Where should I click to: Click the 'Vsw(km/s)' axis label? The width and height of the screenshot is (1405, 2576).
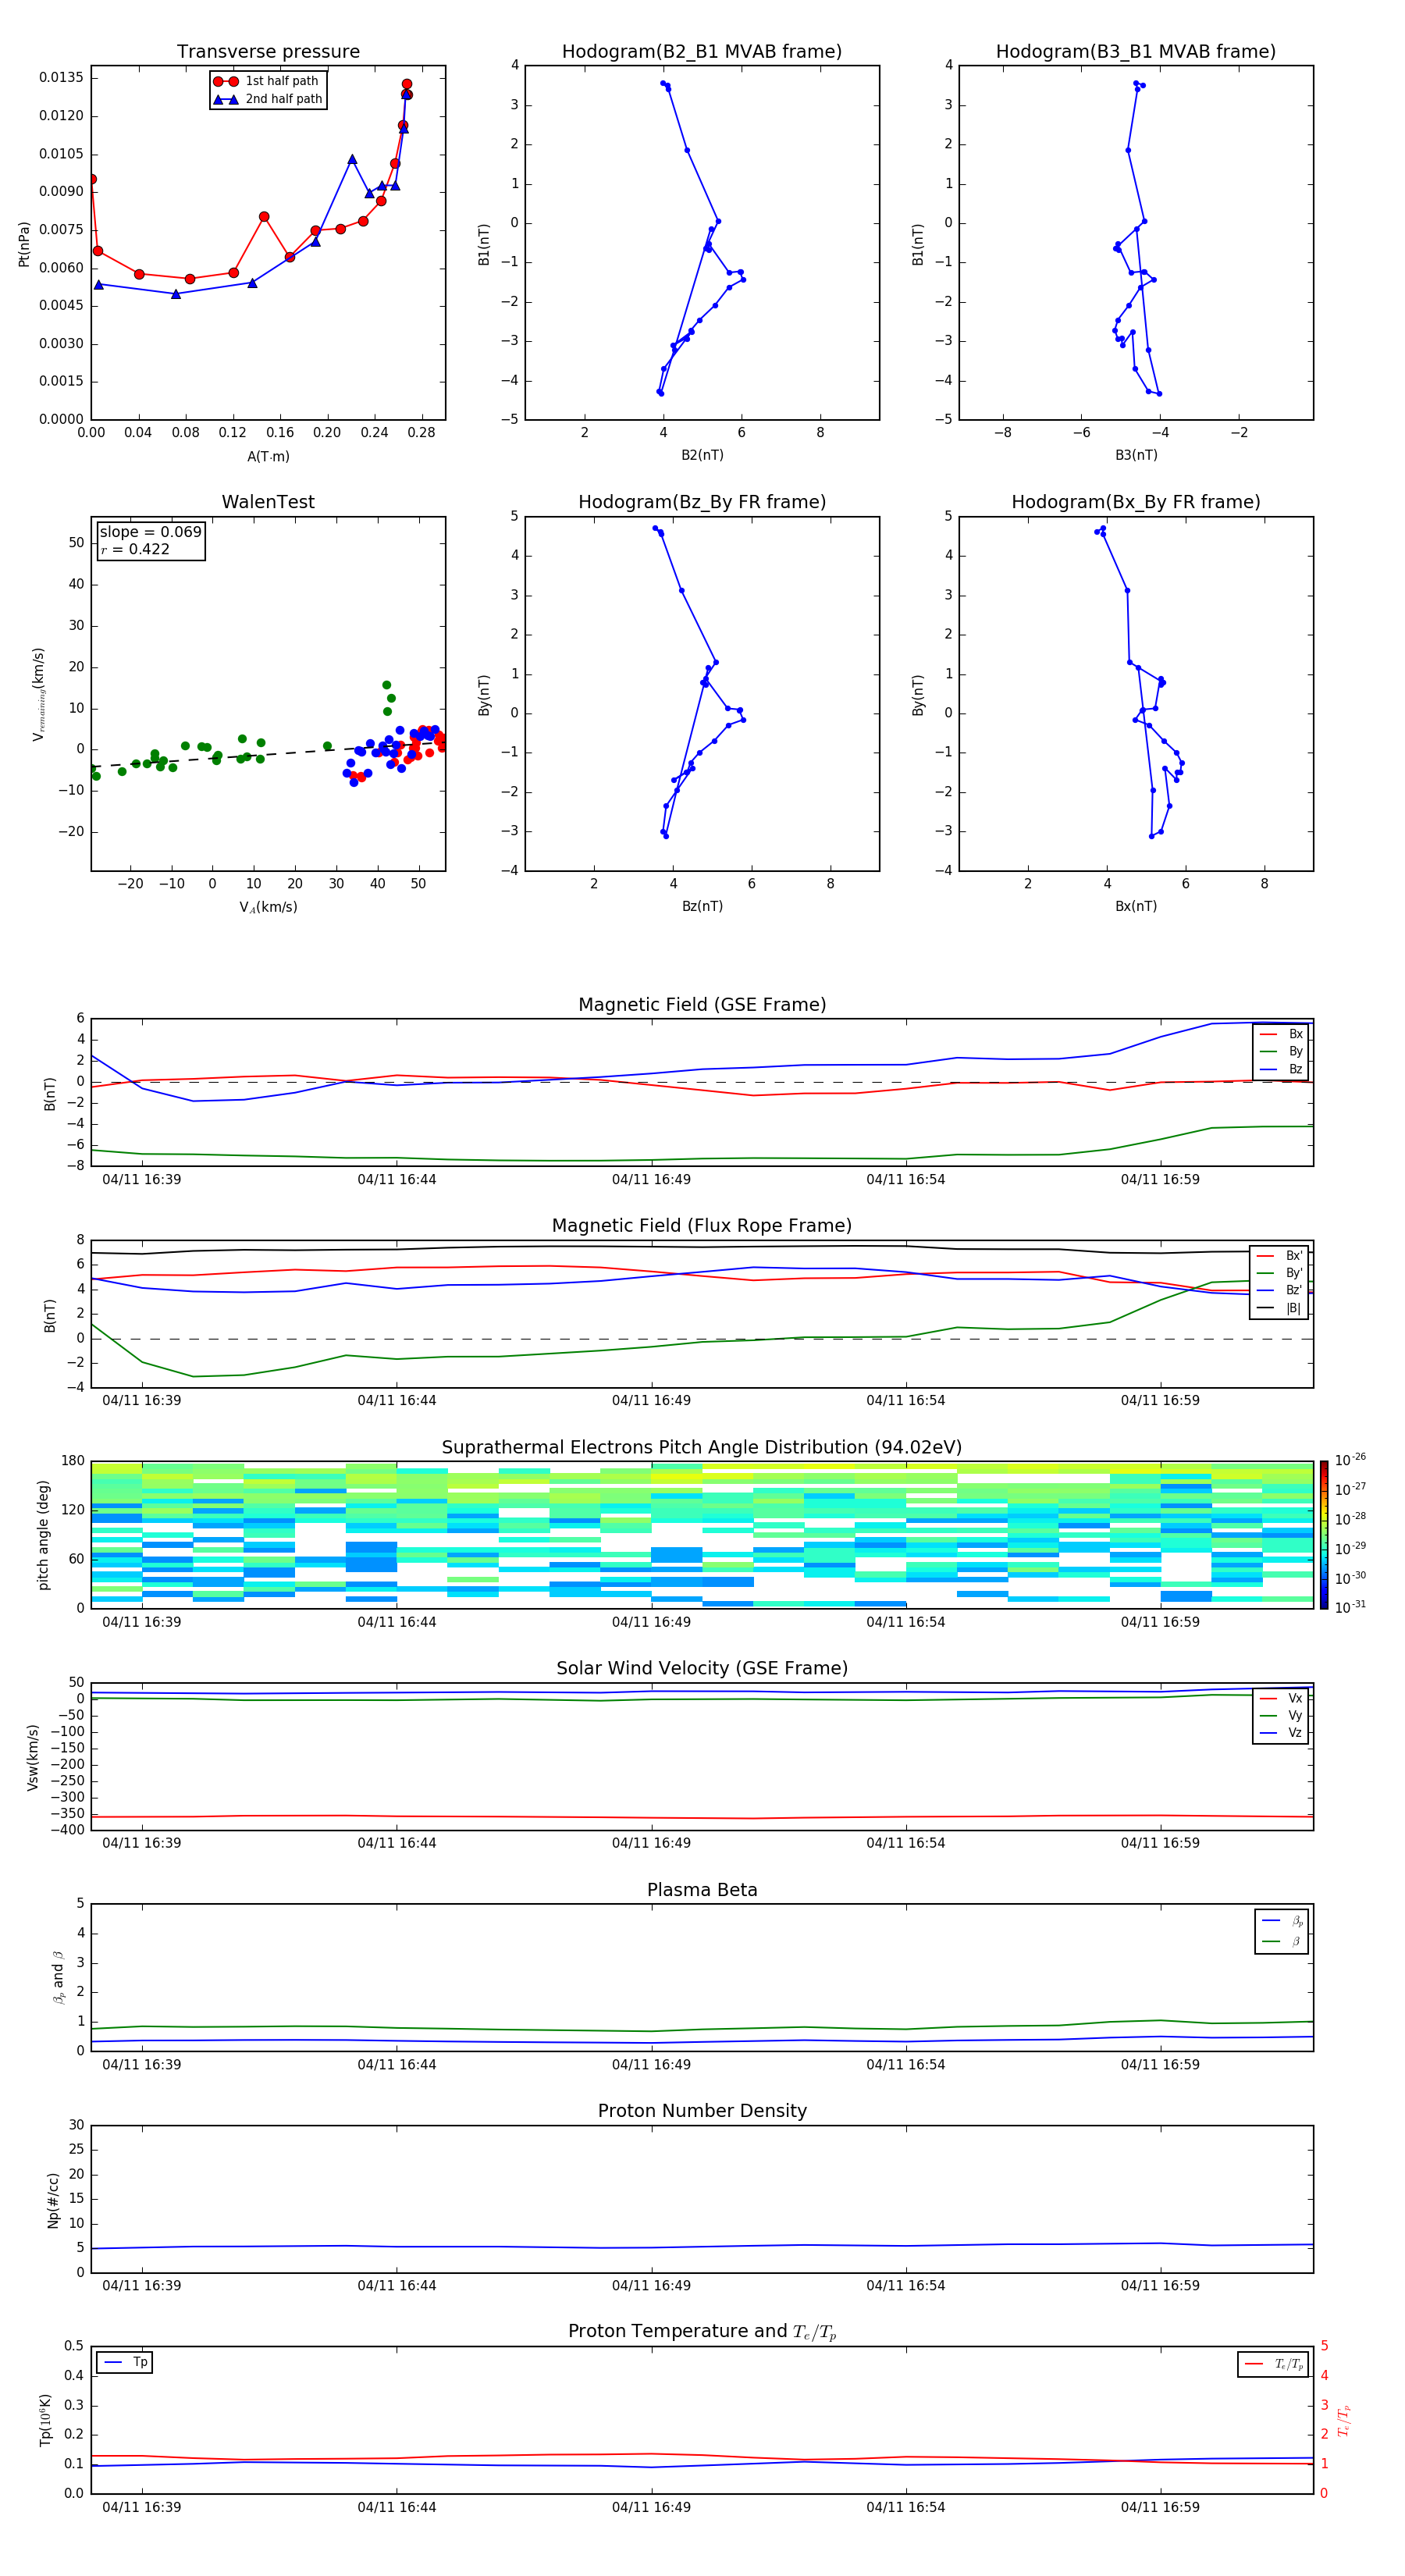(x=33, y=1757)
